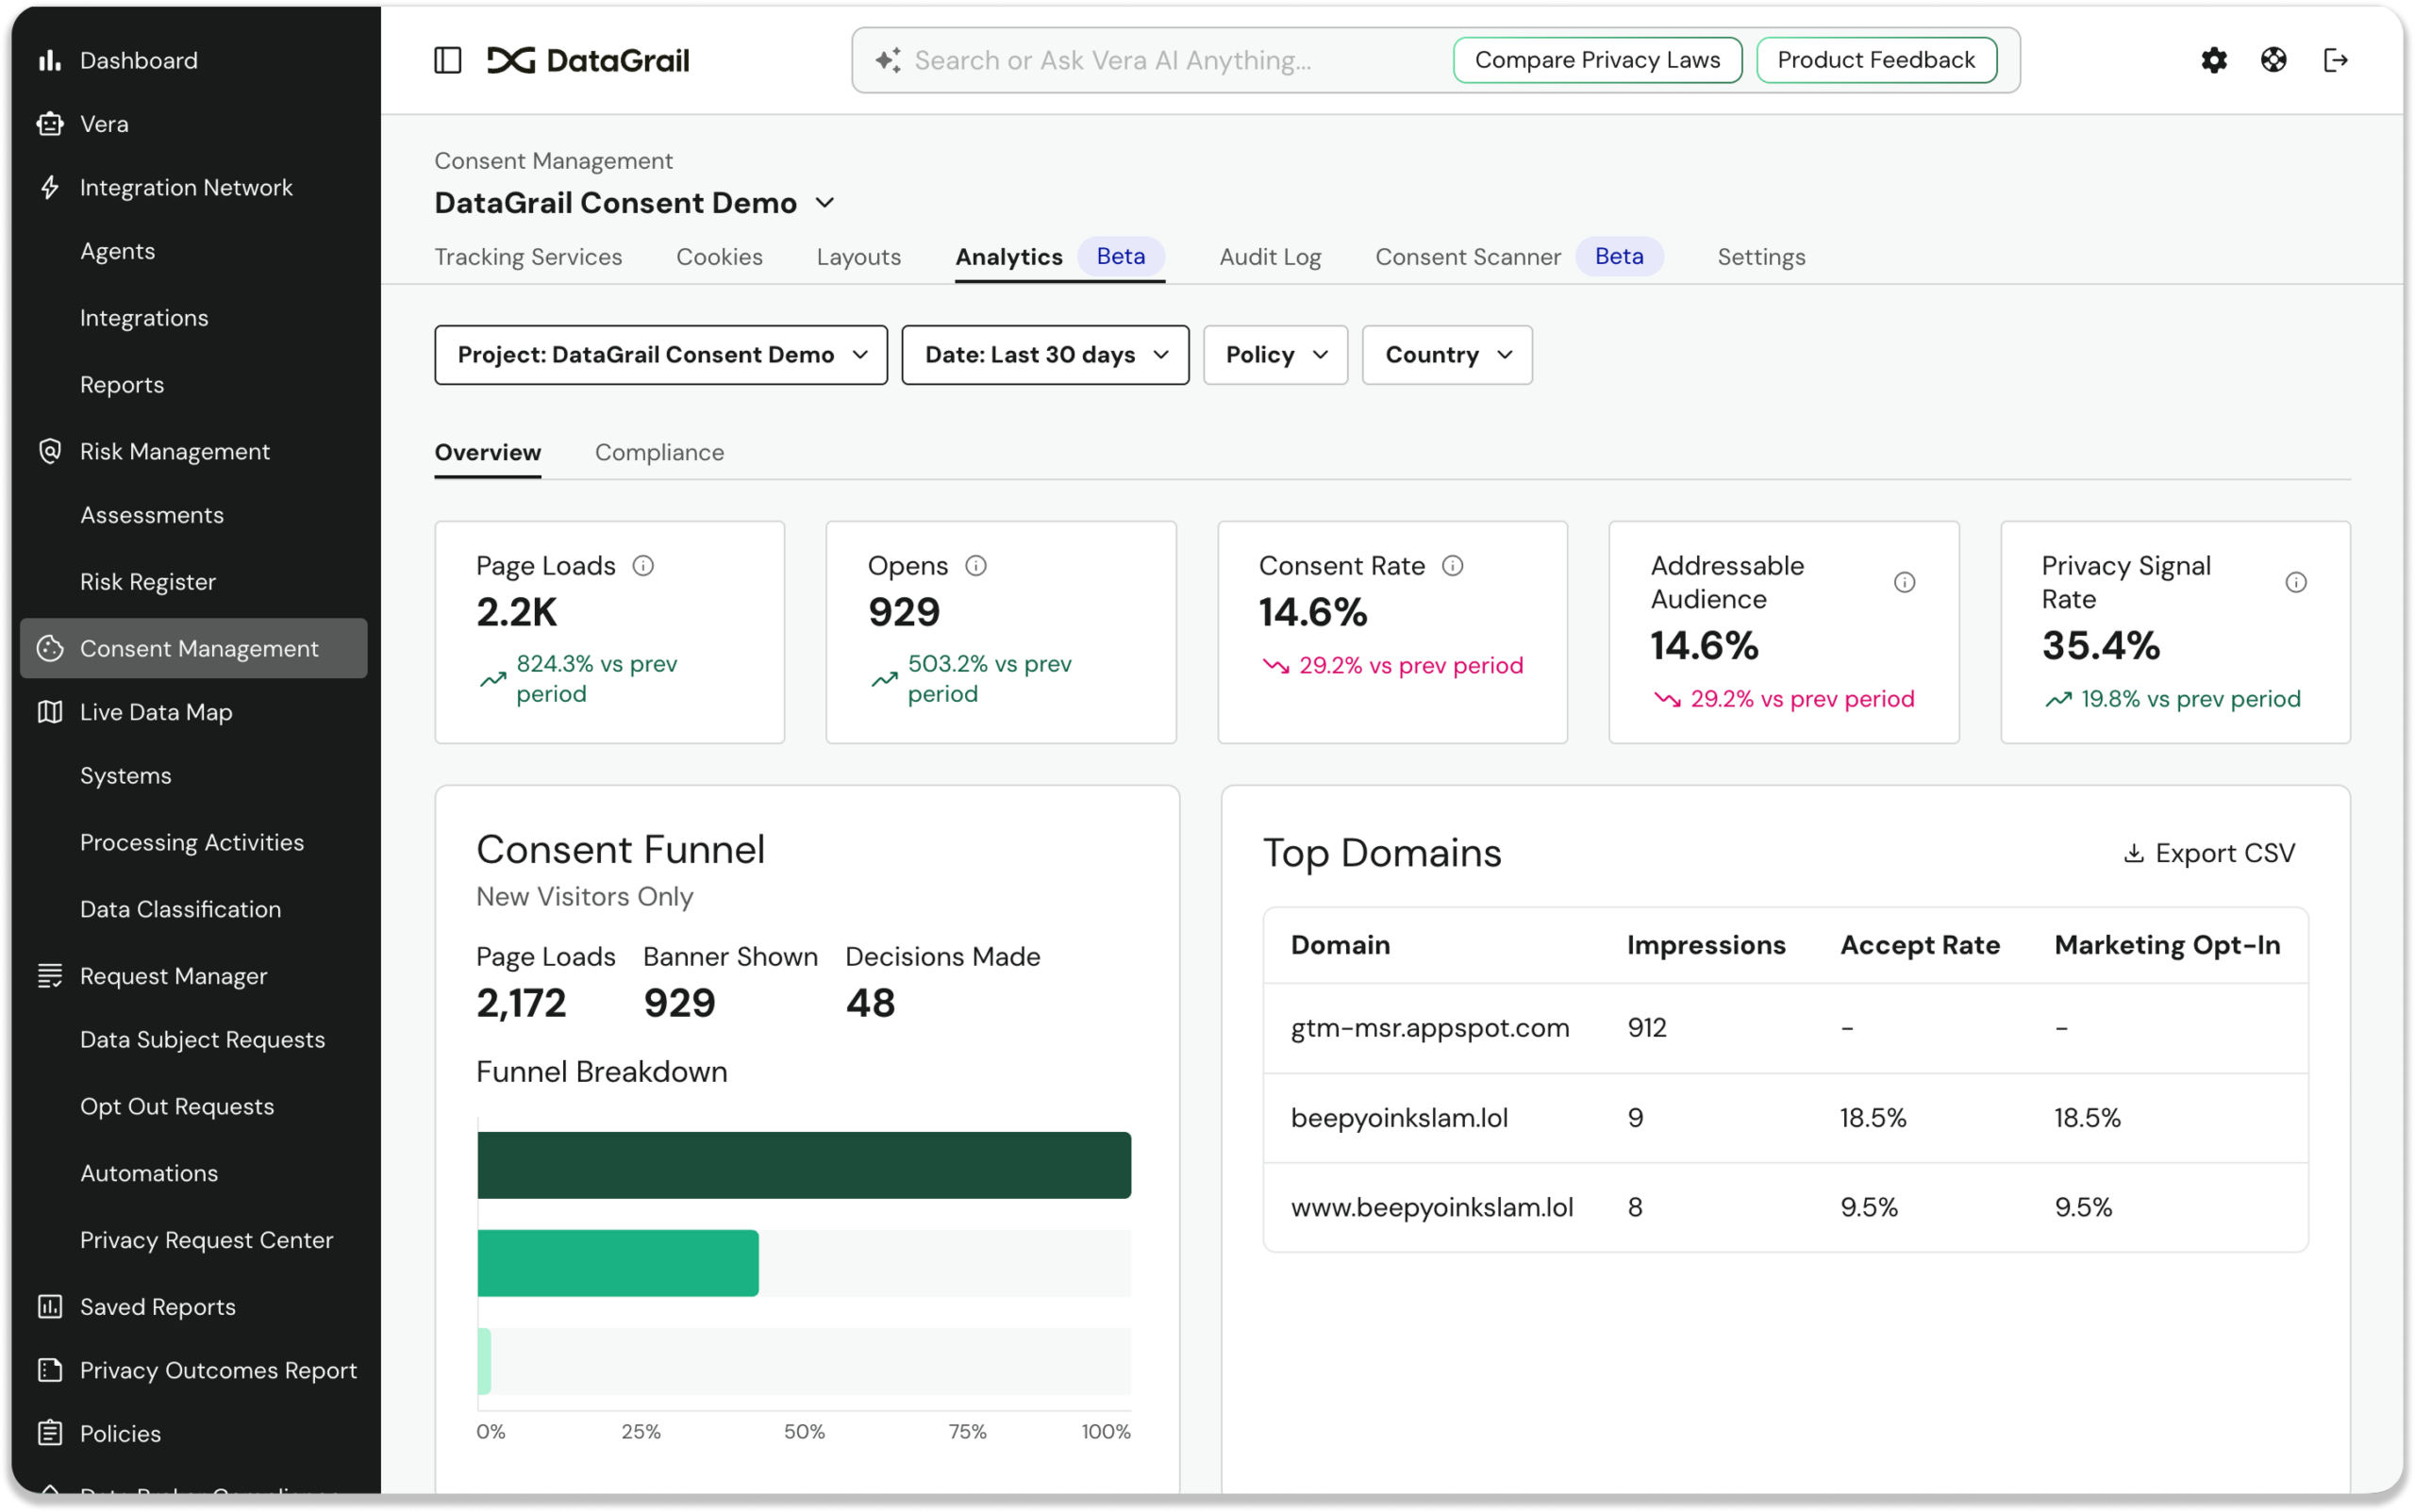Click the Vera AI sparkle icon in search
Viewport: 2415px width, 1512px height.
pos(888,60)
